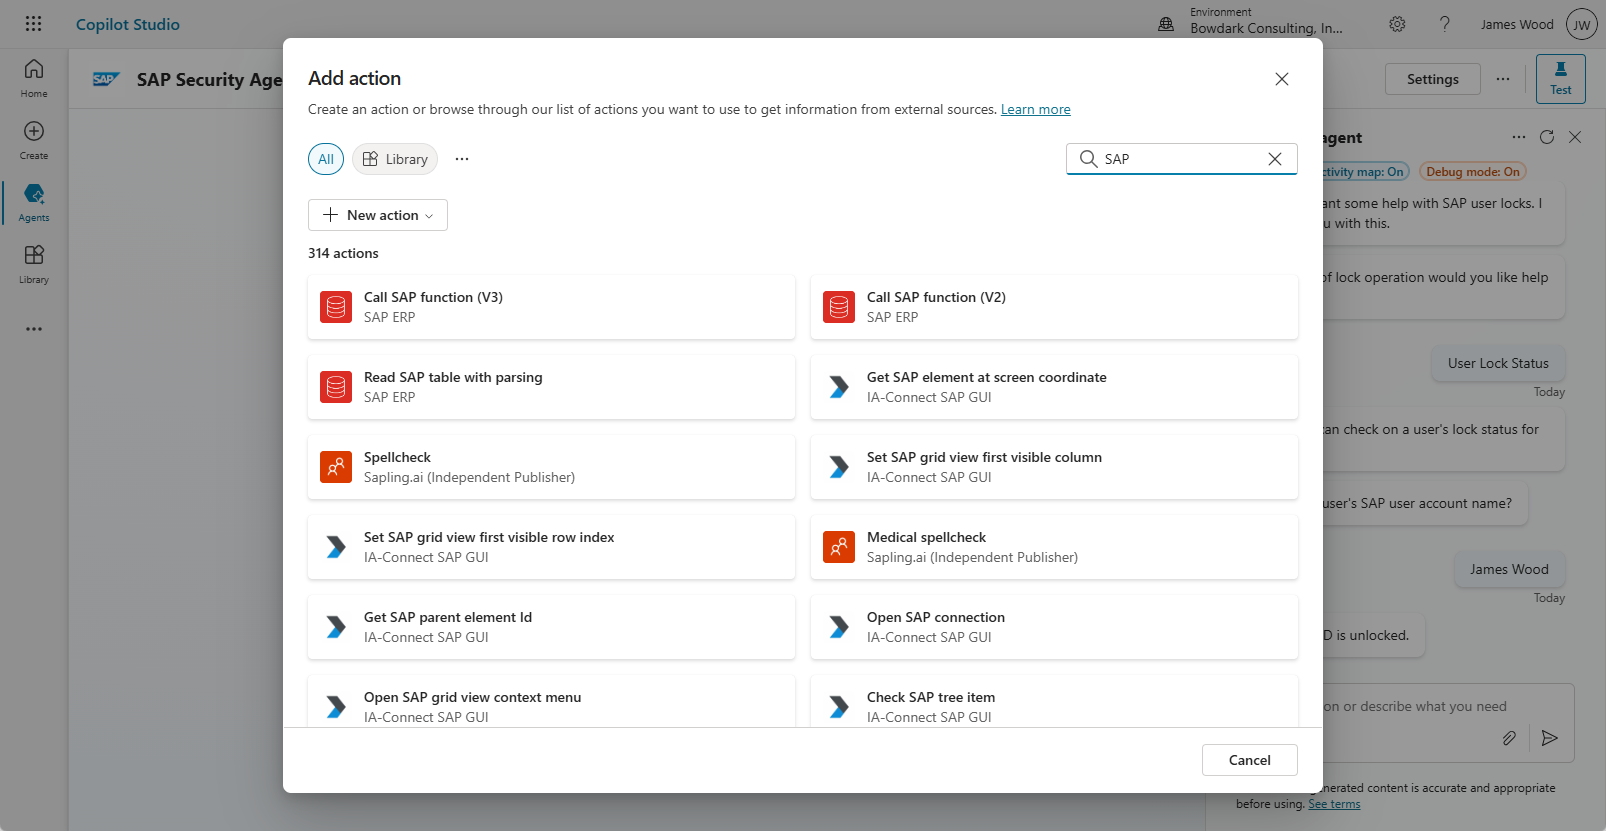The width and height of the screenshot is (1606, 831).
Task: Choose Call SAP function (V2) action
Action: click(1054, 307)
